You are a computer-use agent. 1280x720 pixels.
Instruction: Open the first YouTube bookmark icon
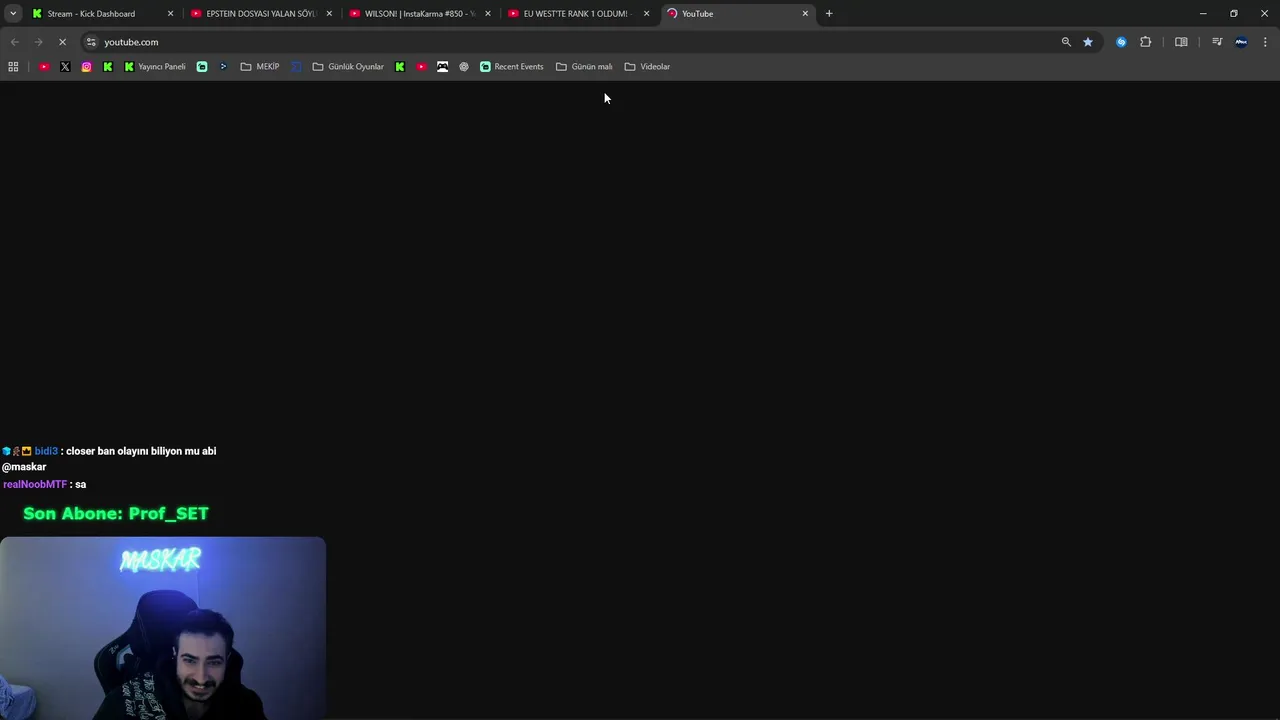[44, 67]
